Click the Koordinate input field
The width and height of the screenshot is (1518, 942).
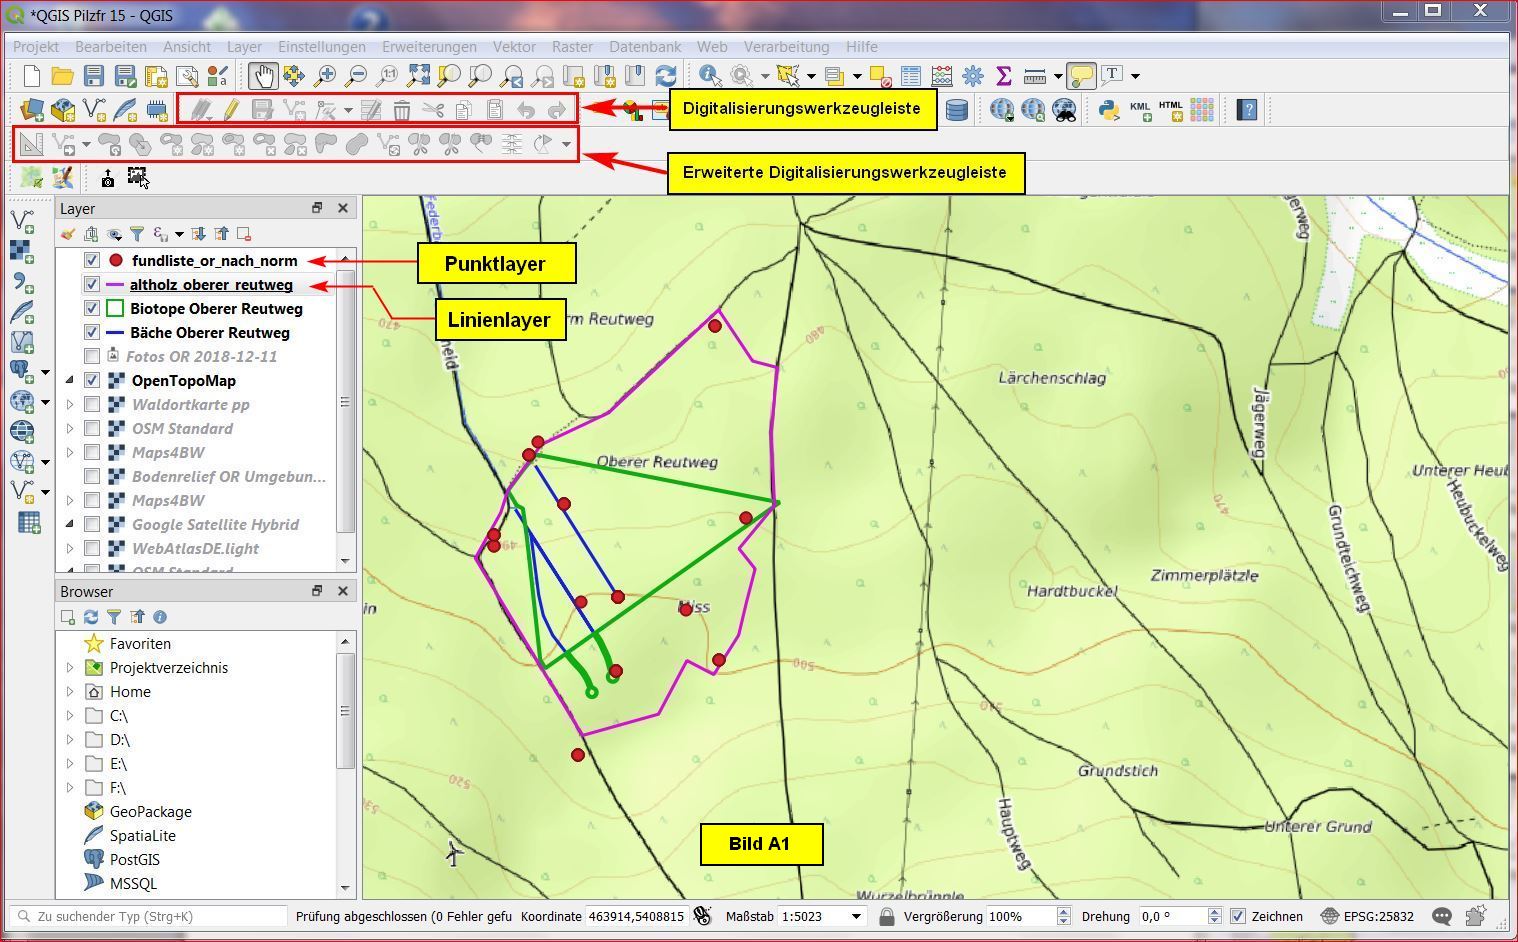[636, 916]
